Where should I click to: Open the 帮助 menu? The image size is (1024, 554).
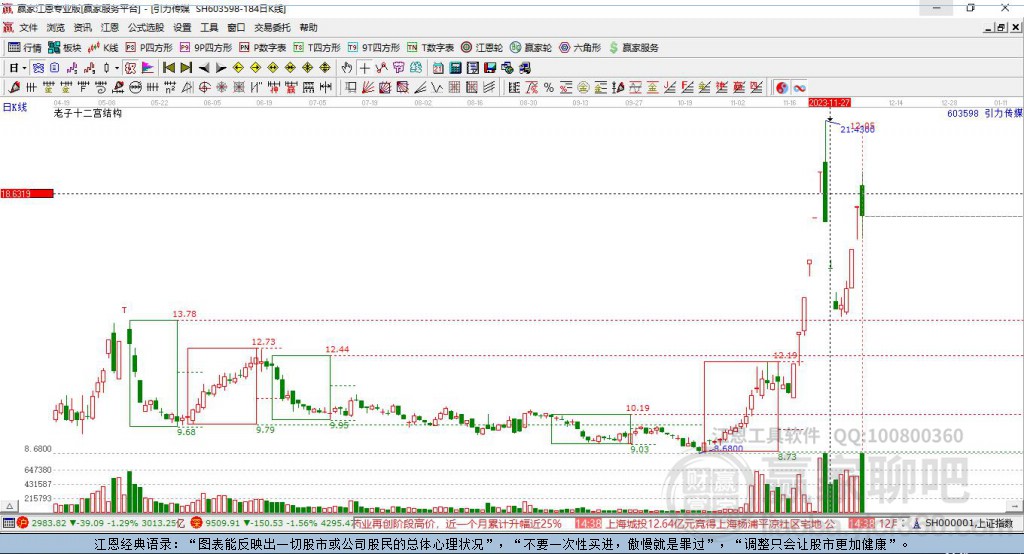point(308,27)
